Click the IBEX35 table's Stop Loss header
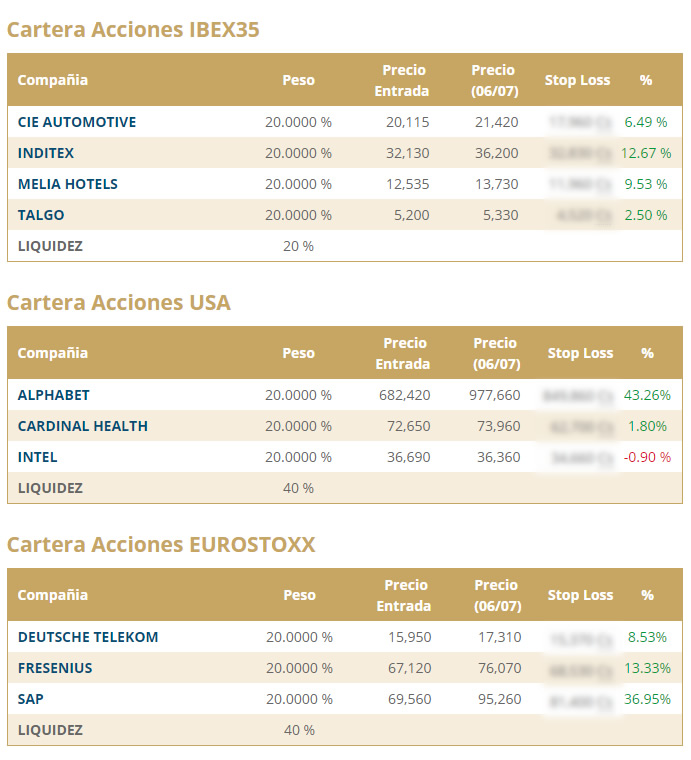 (x=577, y=80)
